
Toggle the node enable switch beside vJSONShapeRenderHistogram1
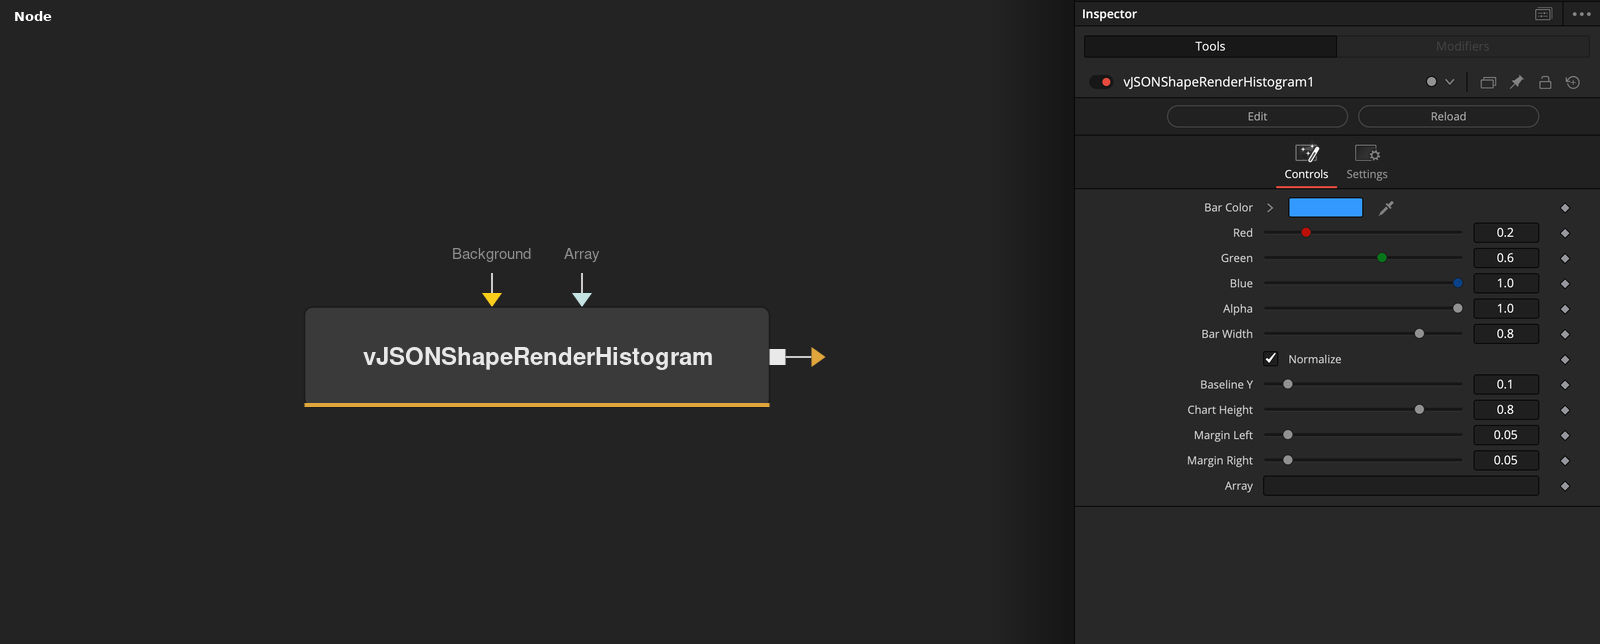(1101, 82)
